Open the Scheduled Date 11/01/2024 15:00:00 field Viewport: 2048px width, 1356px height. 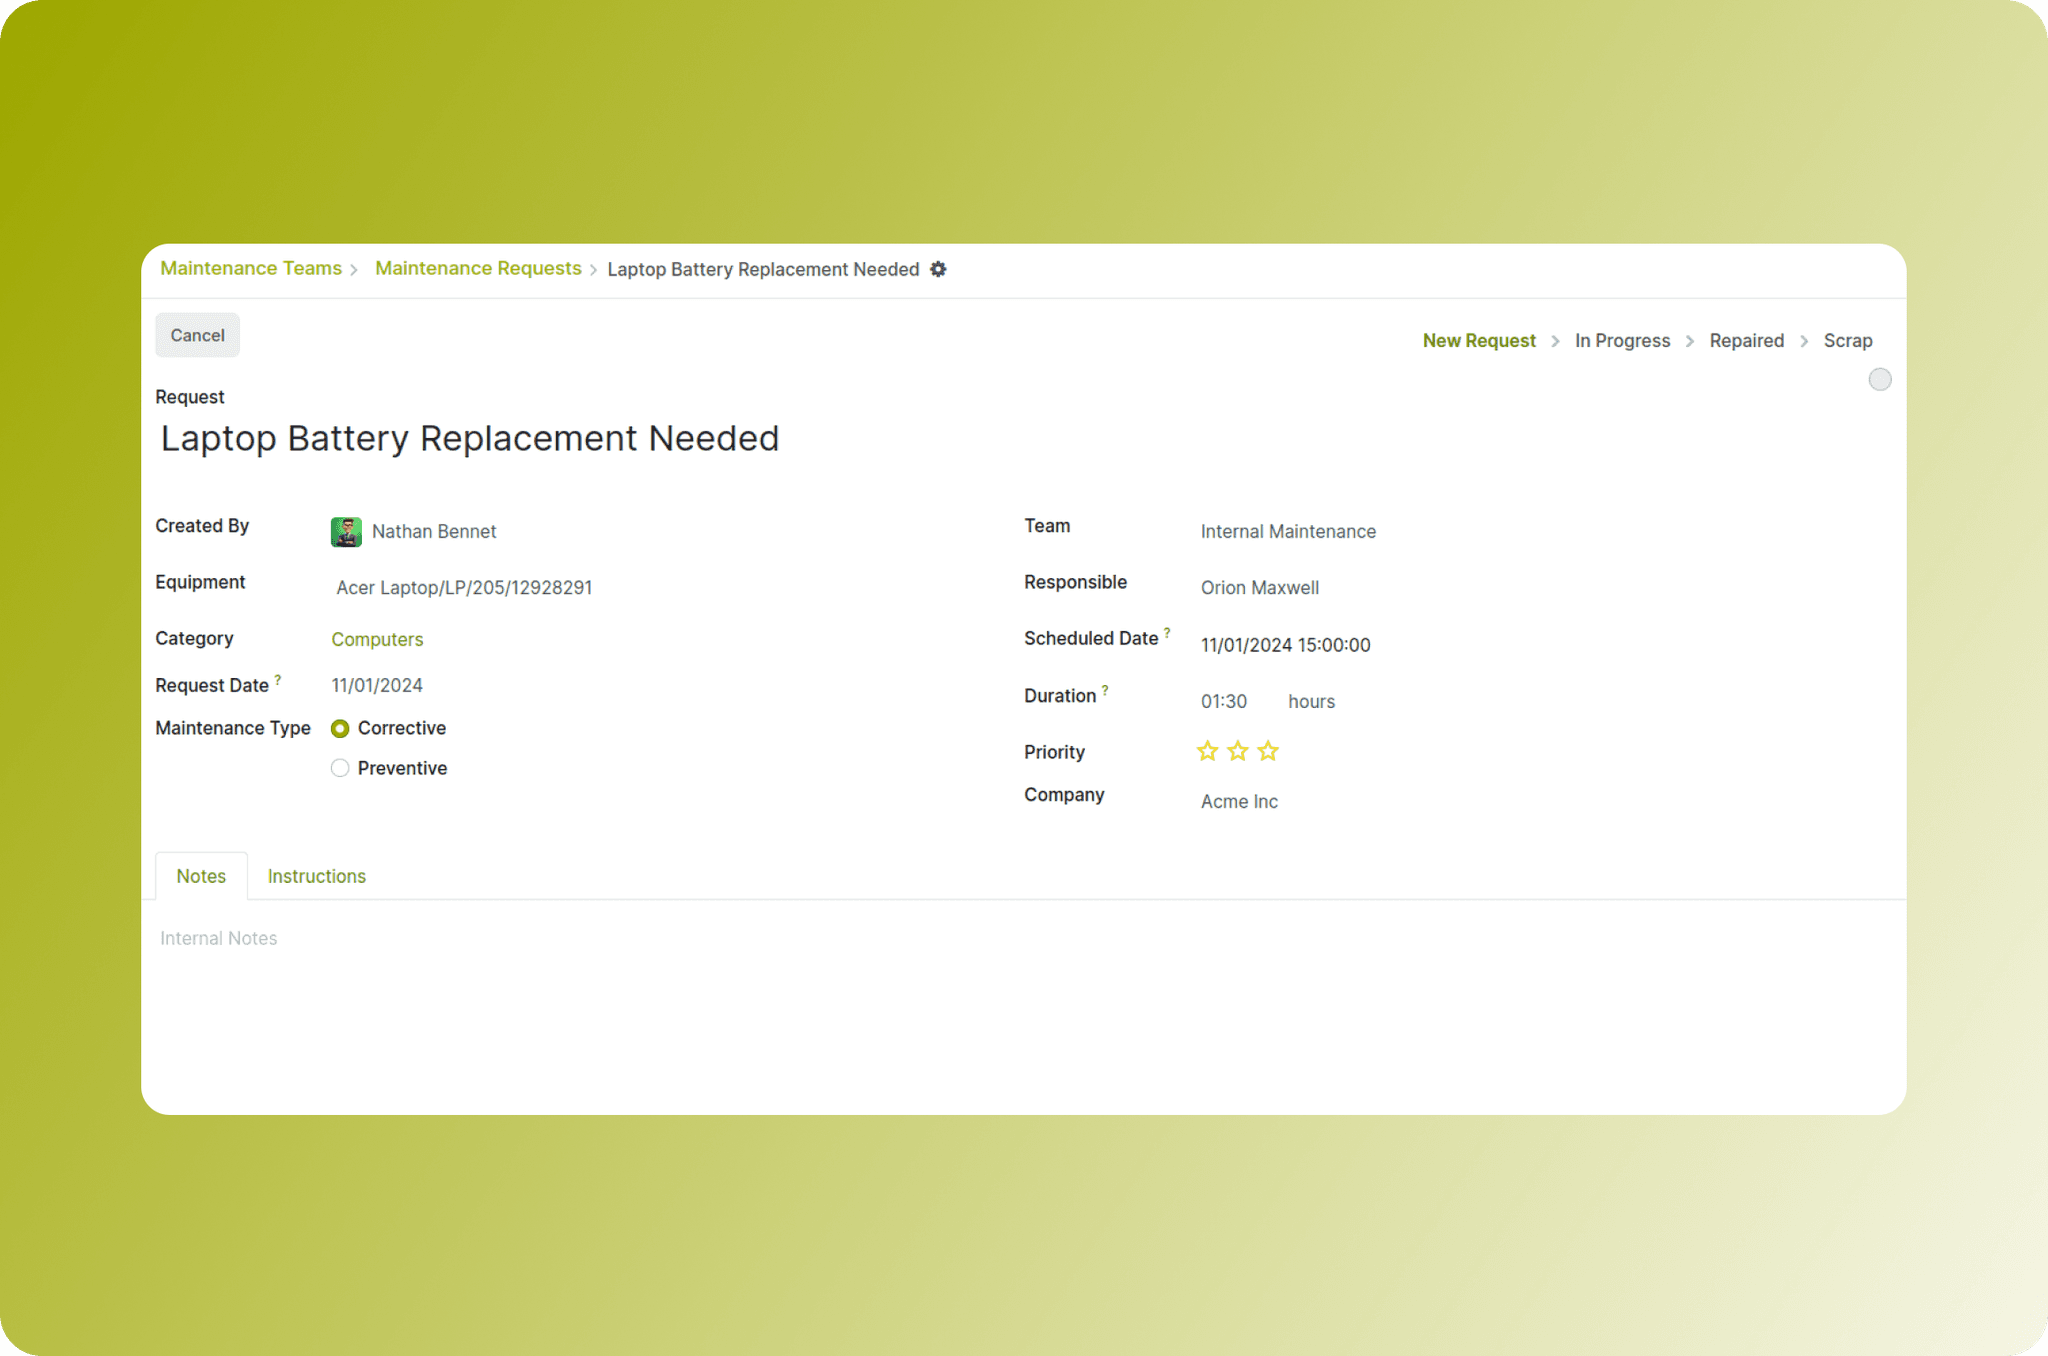(x=1285, y=645)
